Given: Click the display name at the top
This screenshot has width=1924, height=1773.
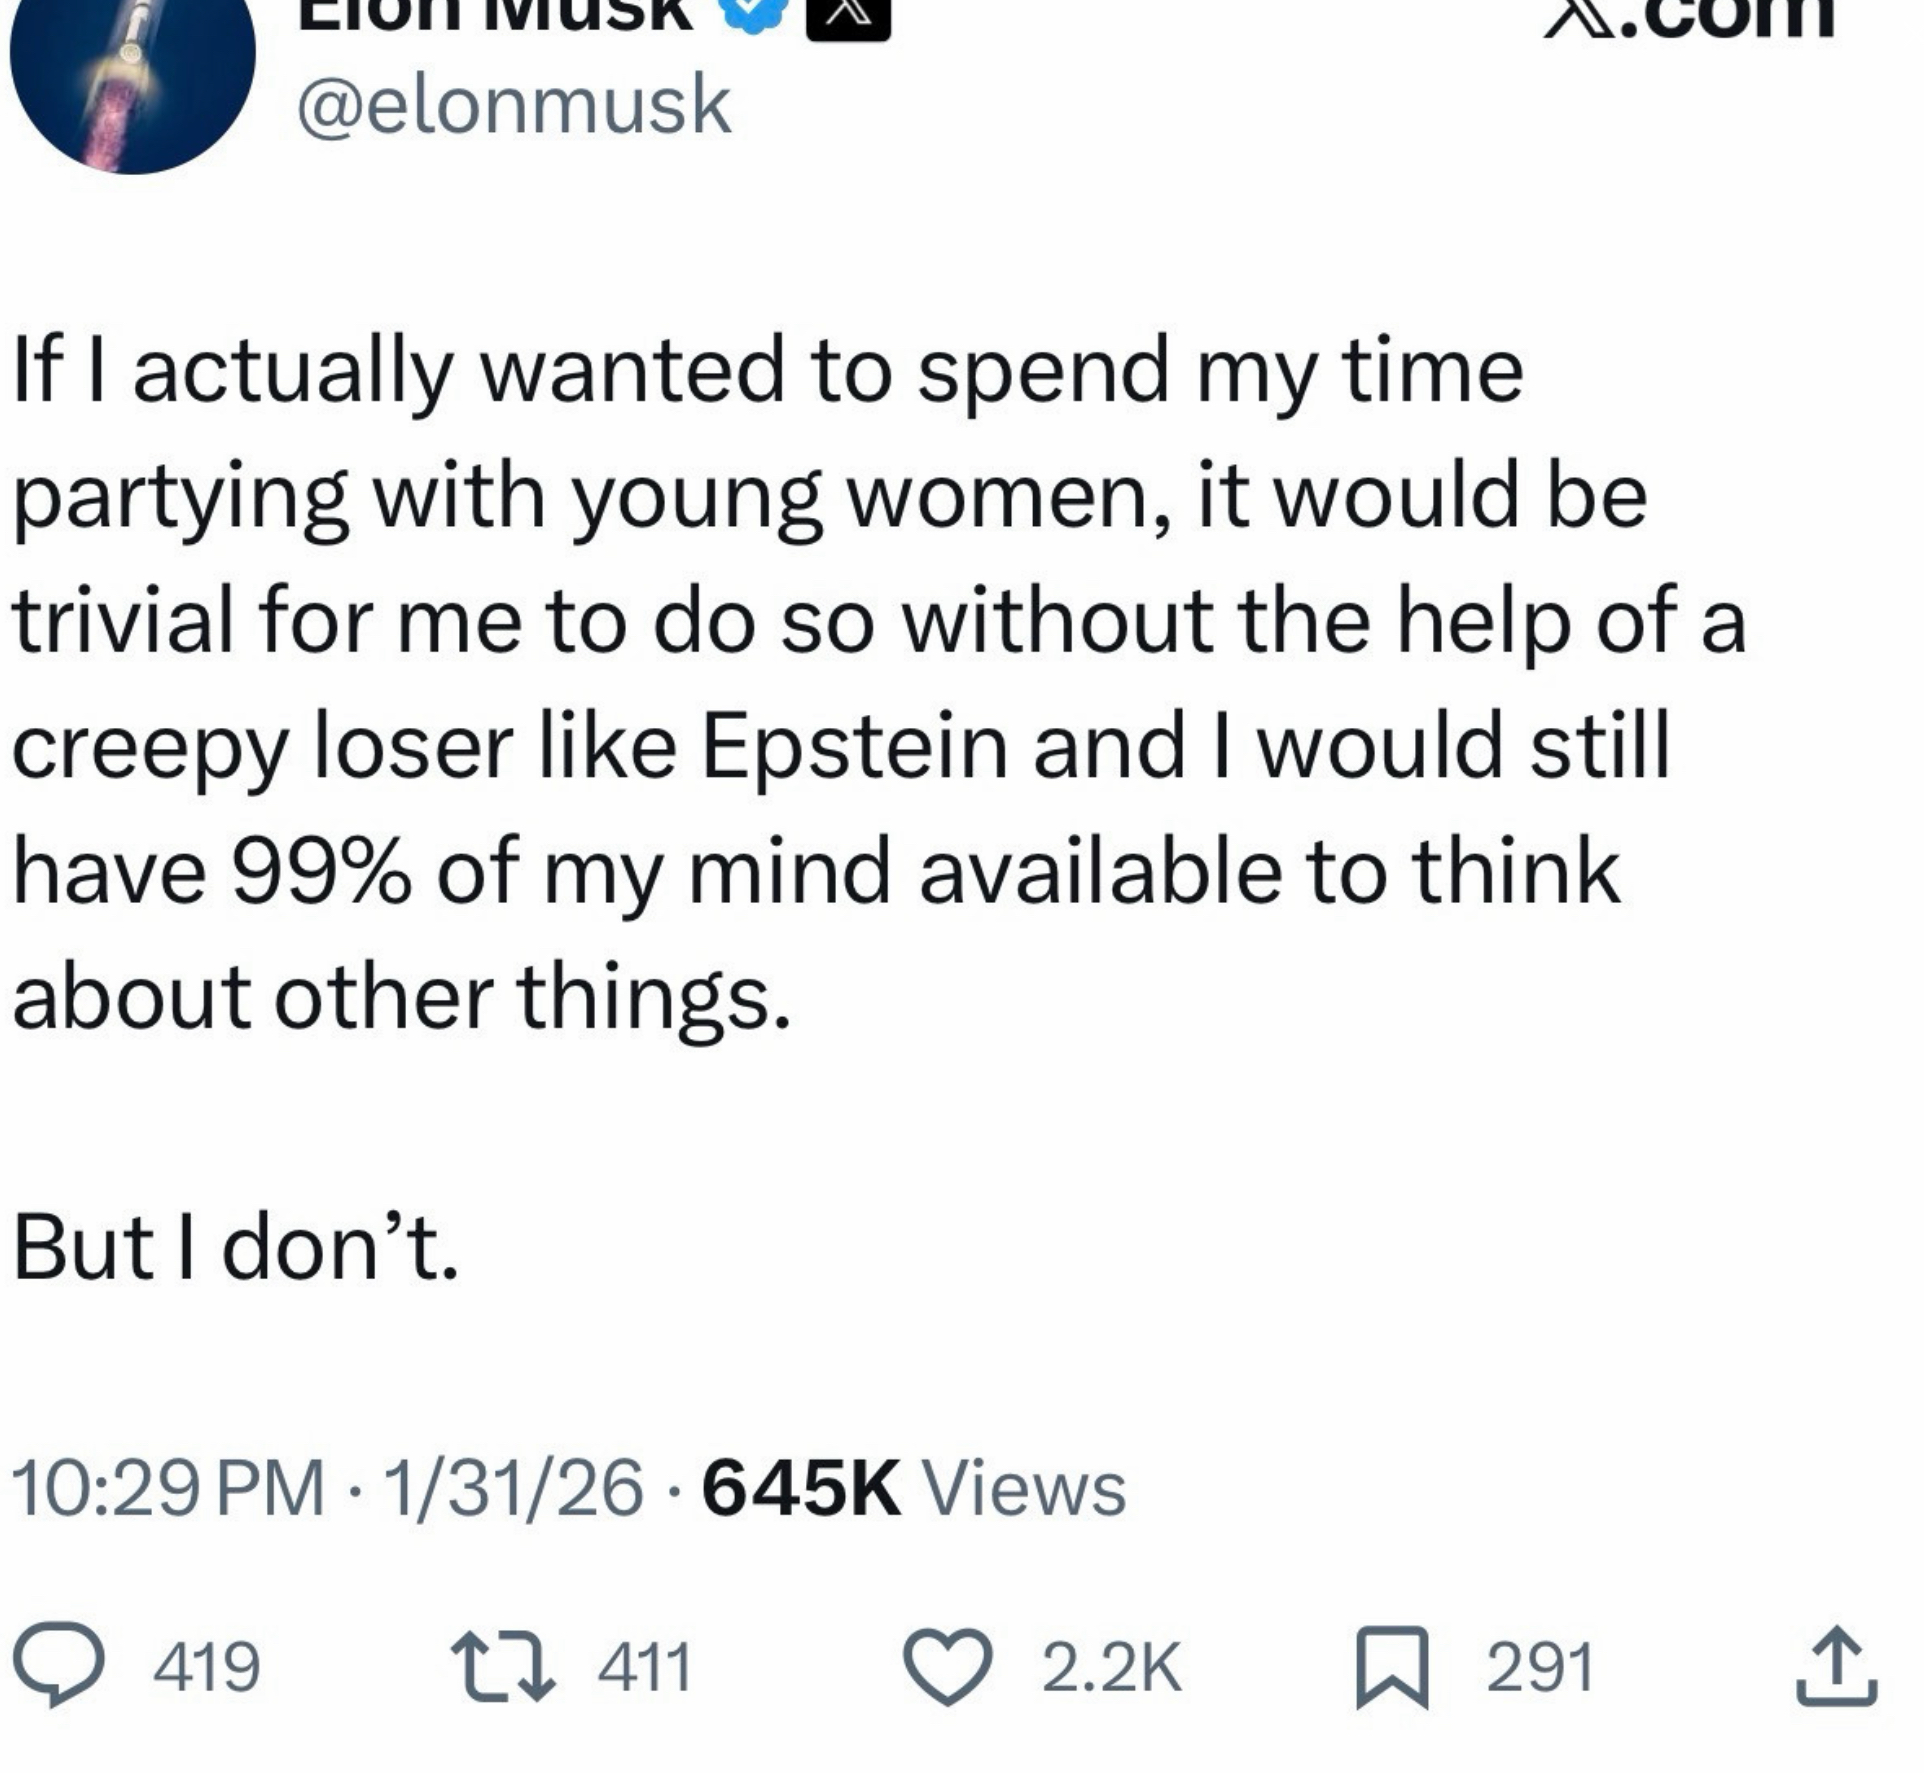Looking at the screenshot, I should coord(495,14).
